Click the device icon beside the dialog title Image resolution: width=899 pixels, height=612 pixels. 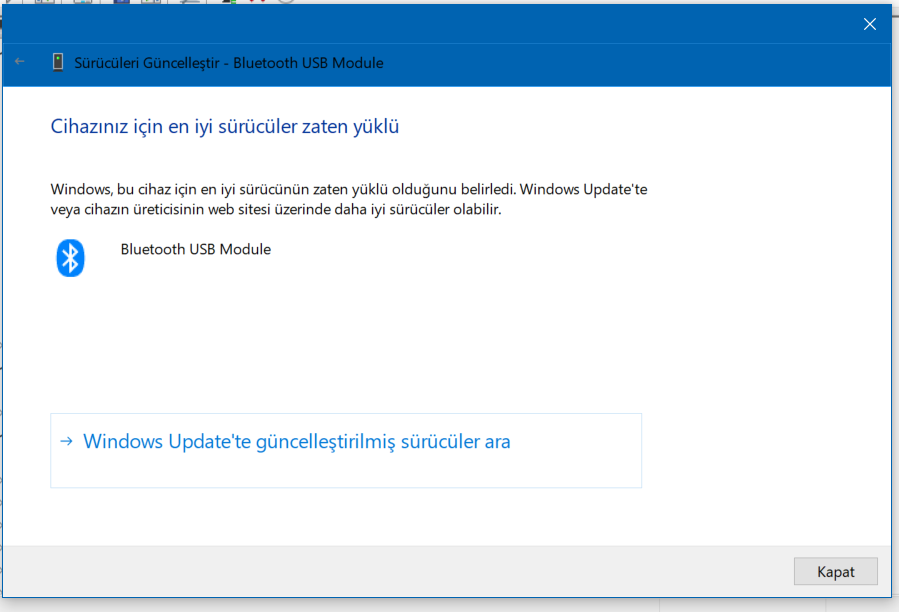58,62
